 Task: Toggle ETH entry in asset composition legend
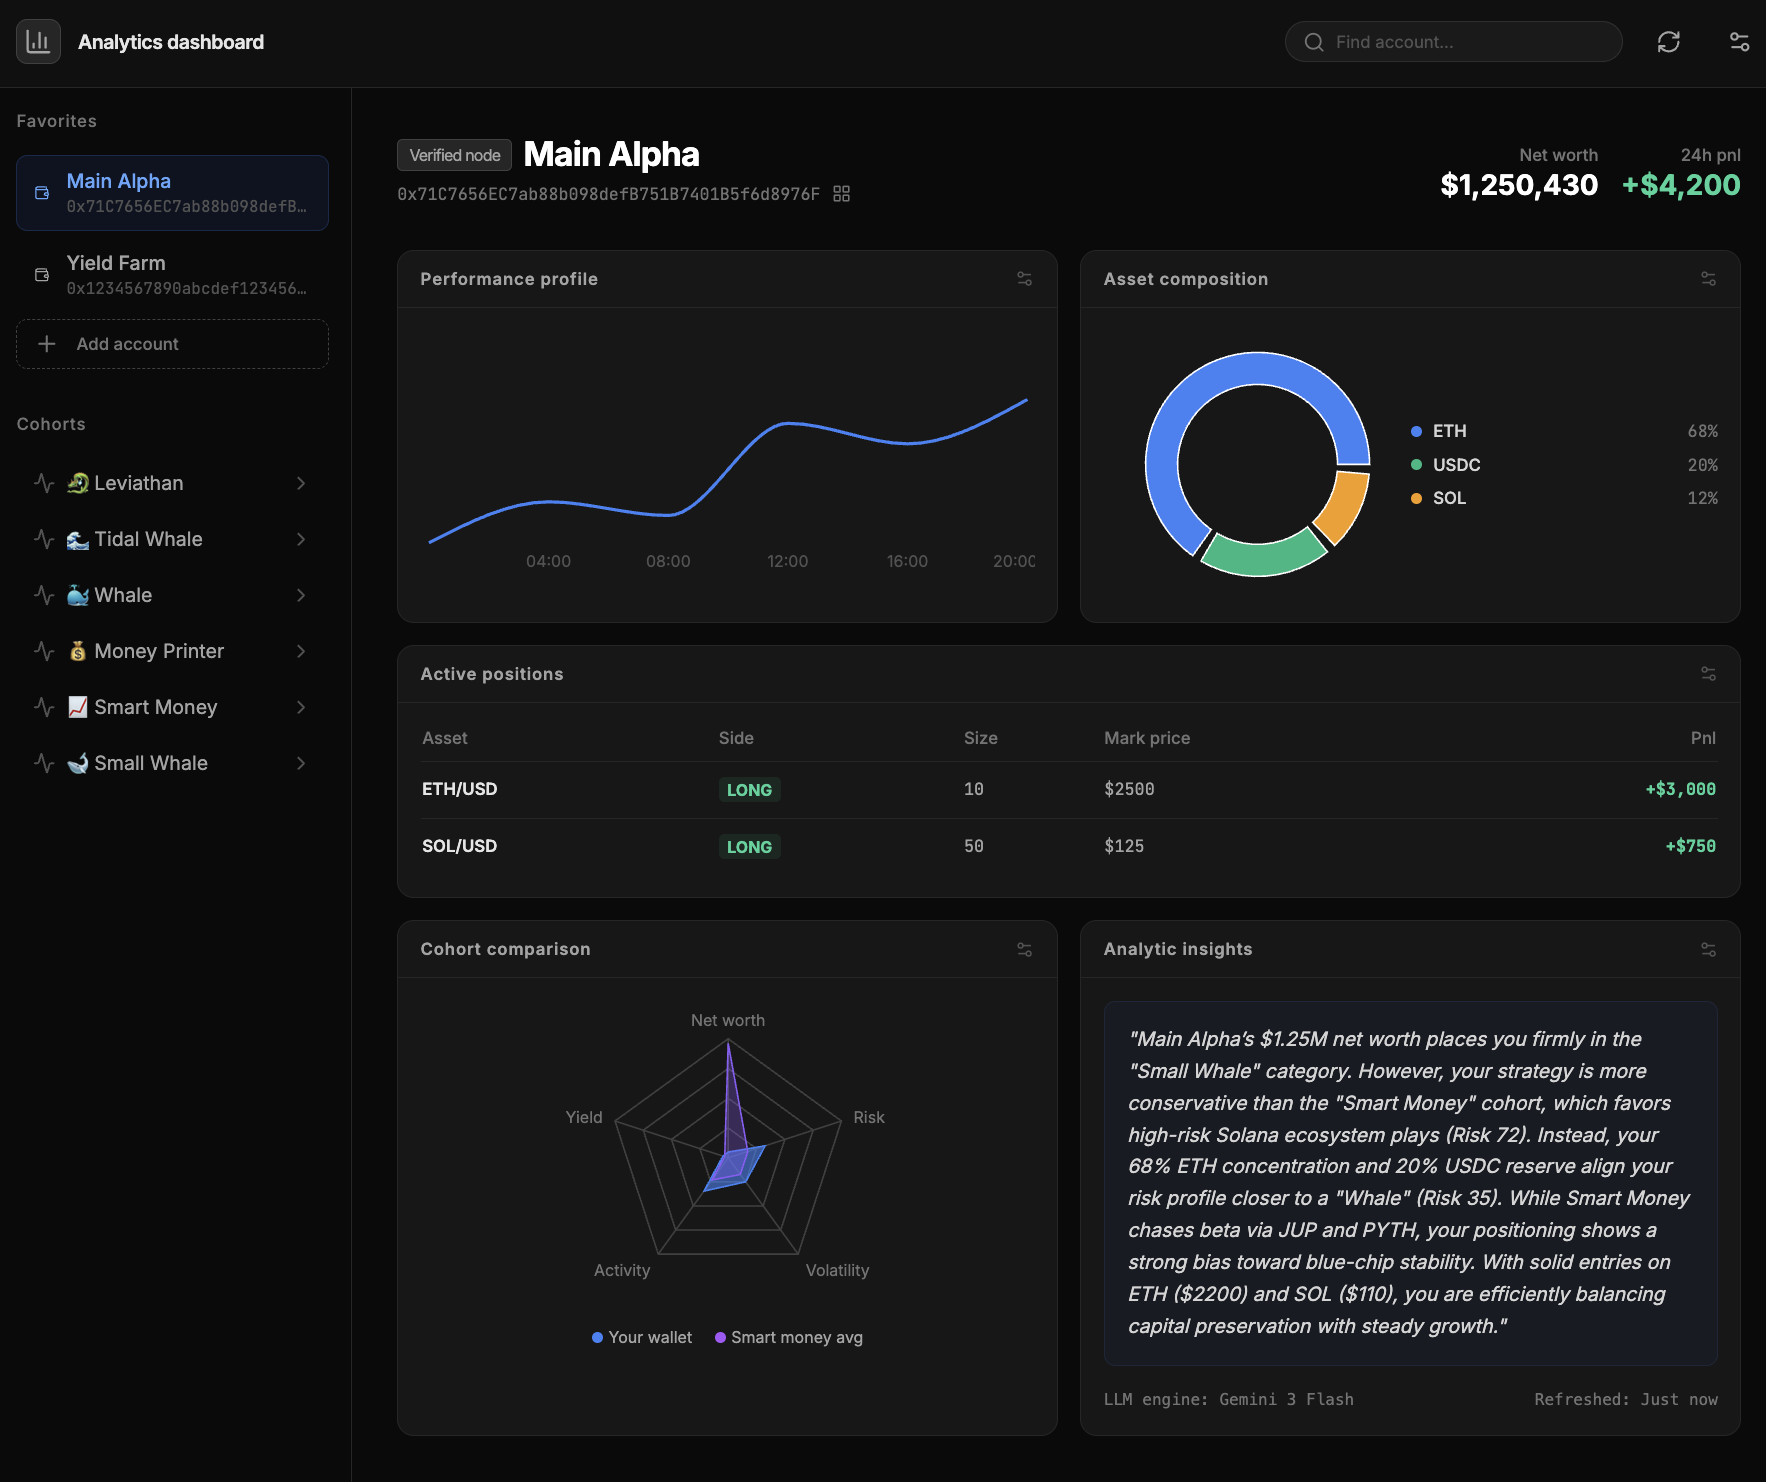(1448, 431)
